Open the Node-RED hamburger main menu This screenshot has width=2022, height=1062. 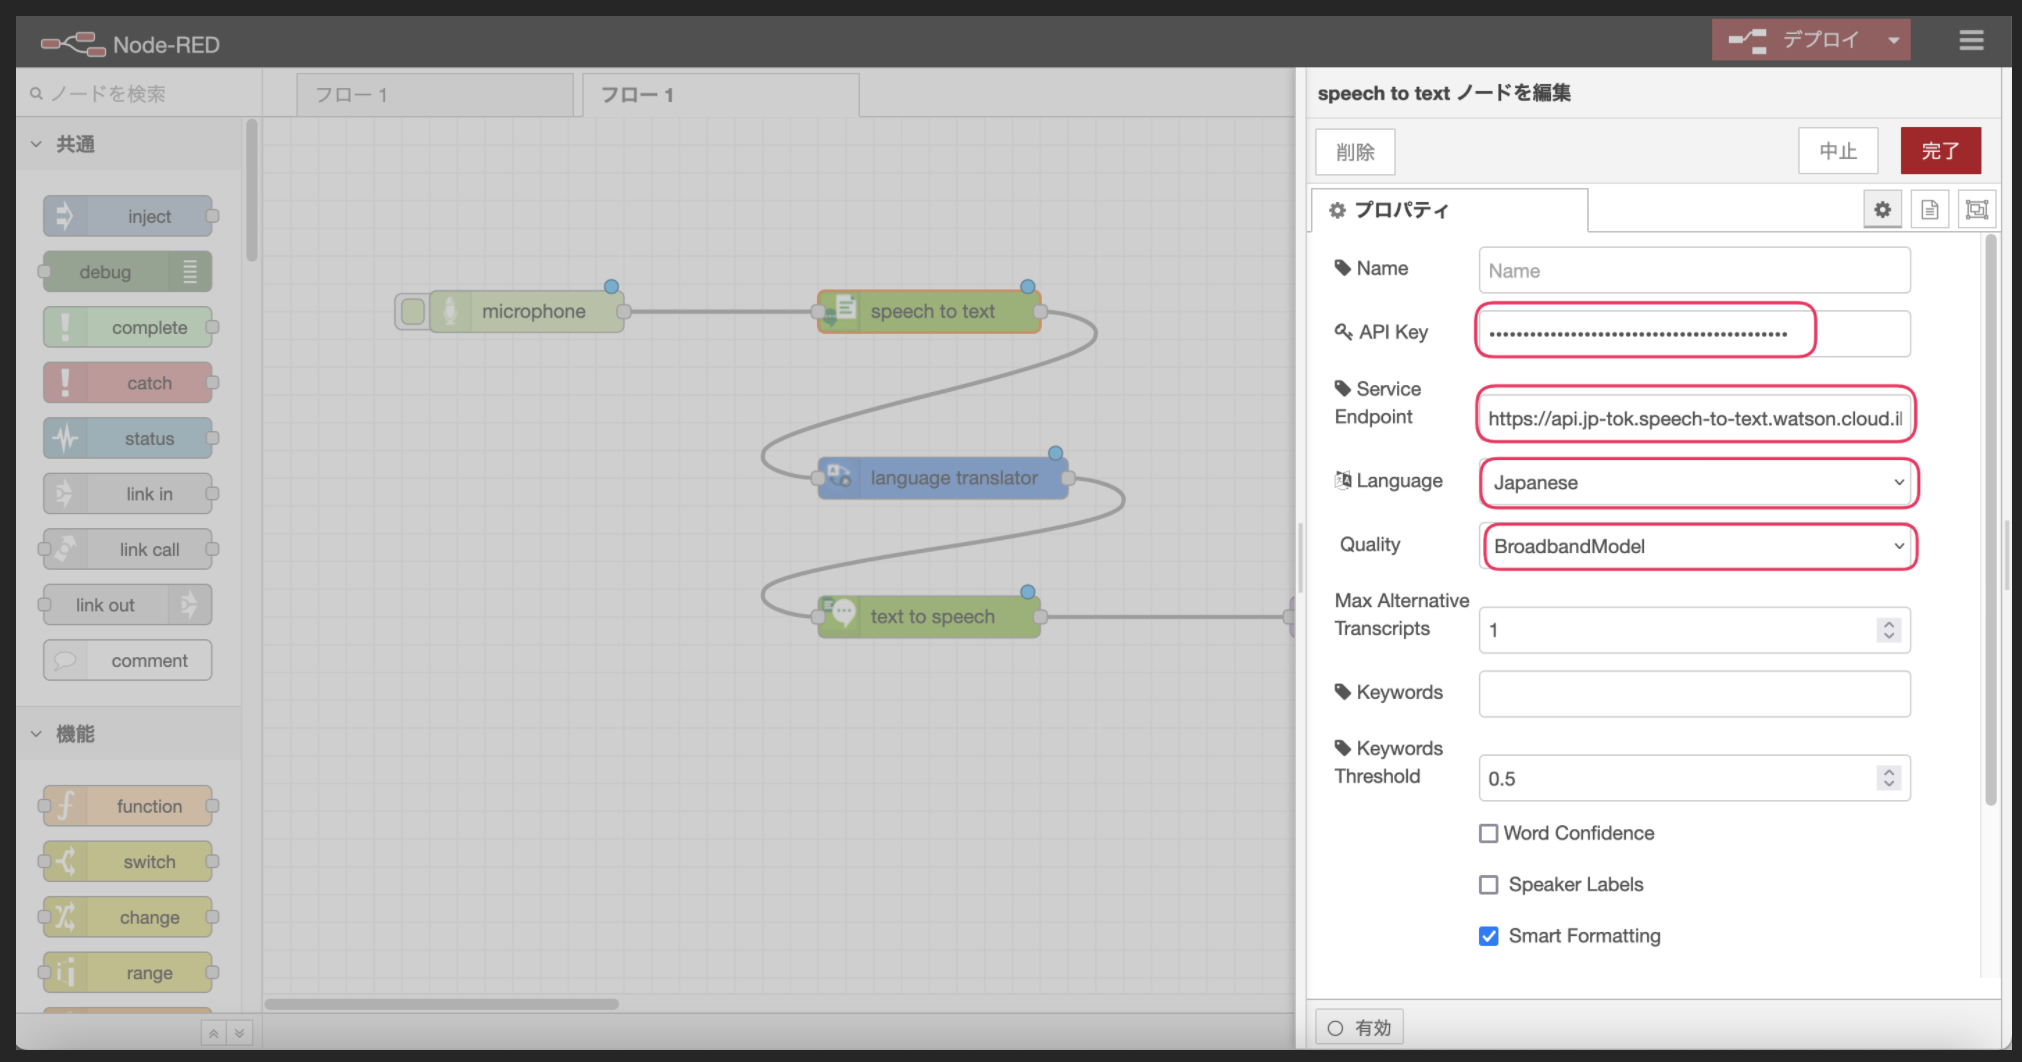[1971, 41]
